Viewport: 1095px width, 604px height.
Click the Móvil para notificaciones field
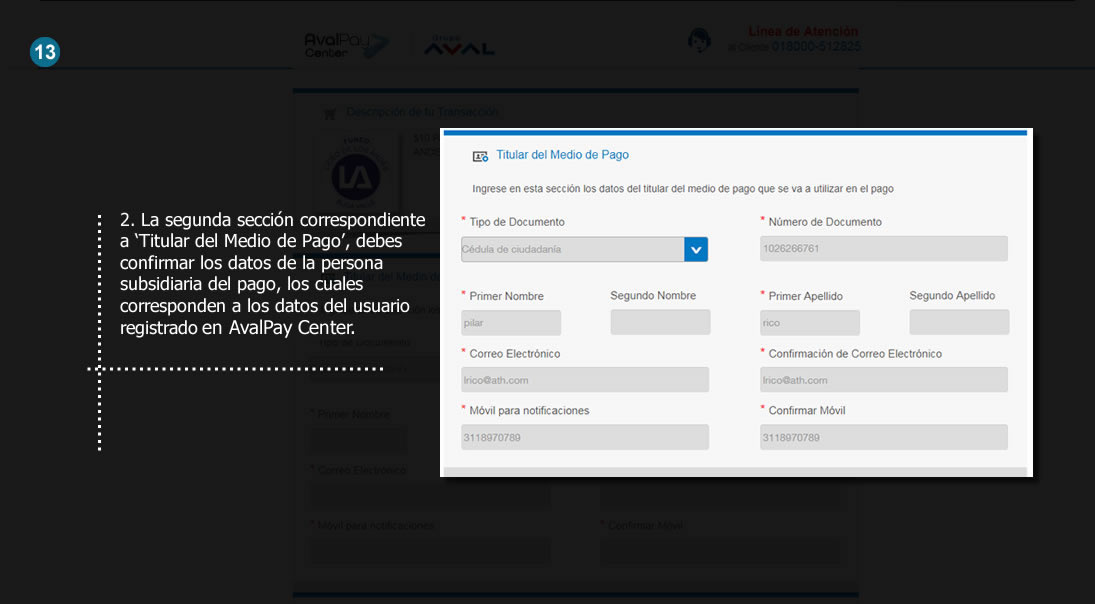click(584, 437)
